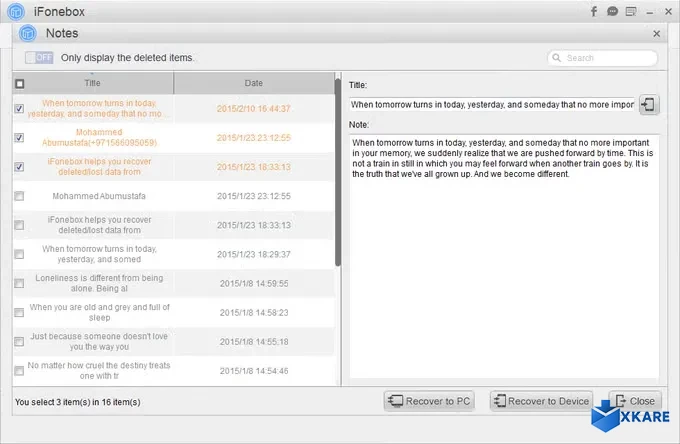The height and width of the screenshot is (444, 680).
Task: Uncheck the orange Mohammed Abumustafa(+971566095059) note
Action: pos(19,137)
